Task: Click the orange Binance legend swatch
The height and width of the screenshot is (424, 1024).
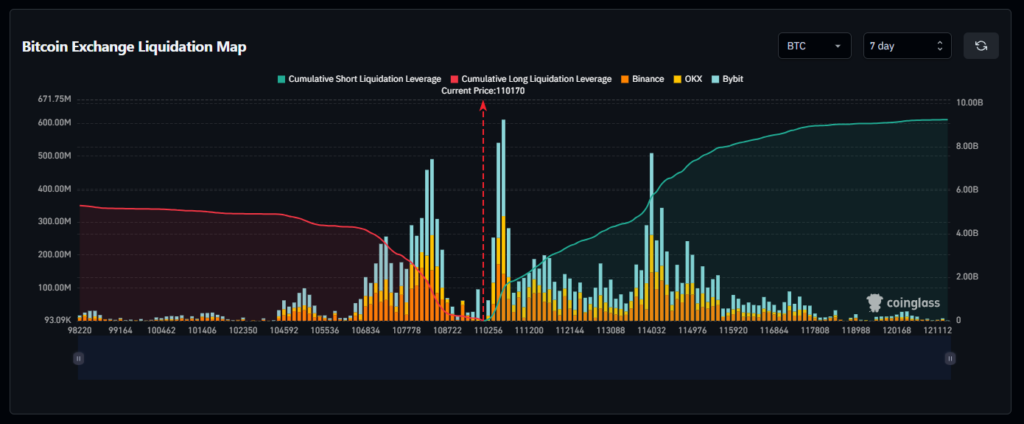Action: click(625, 79)
